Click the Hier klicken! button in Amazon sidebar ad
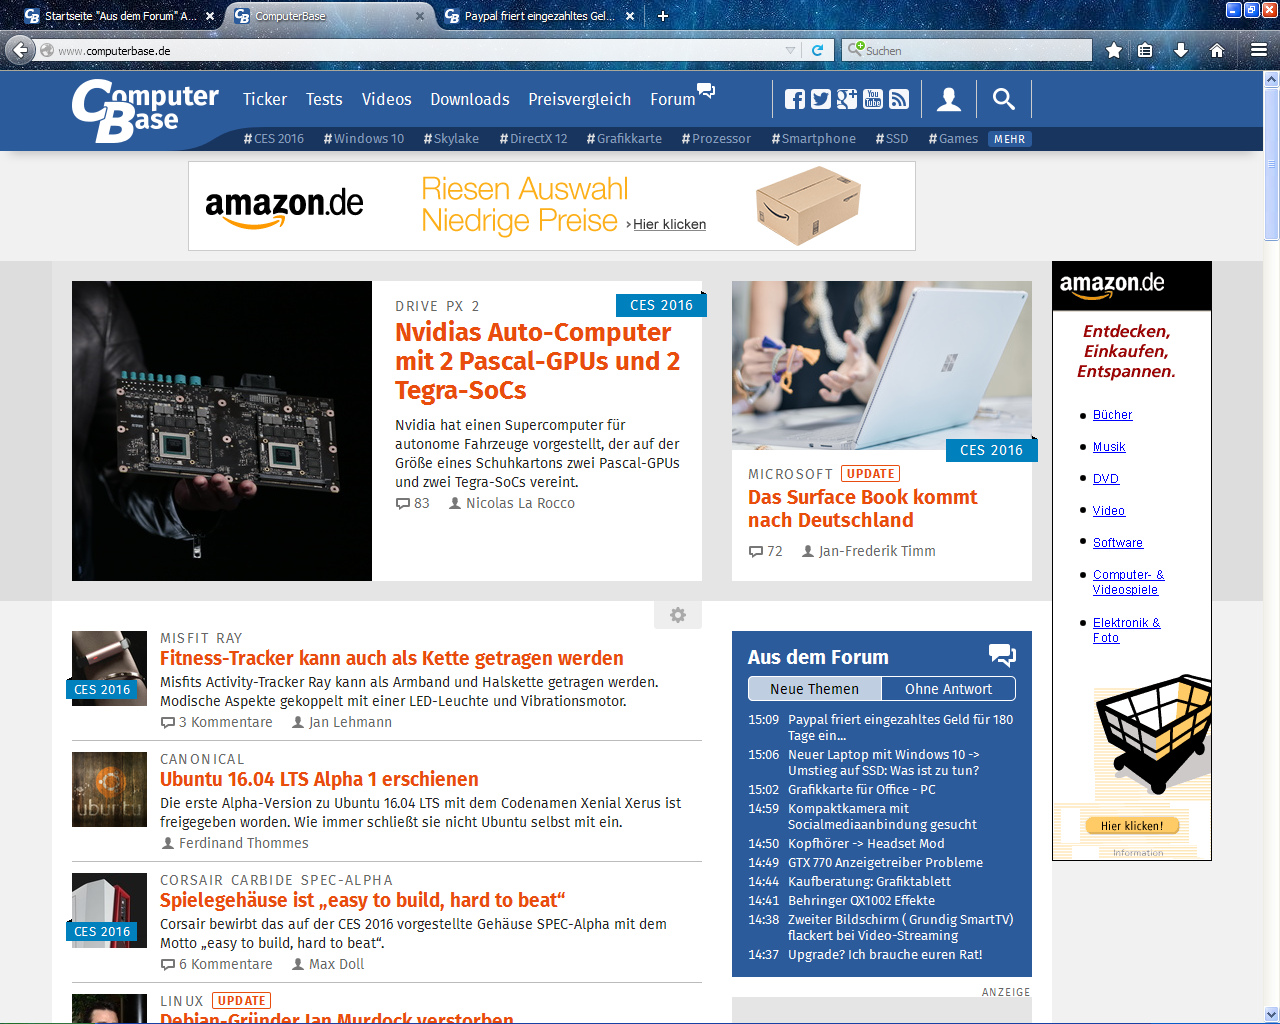1280x1024 pixels. [1132, 826]
